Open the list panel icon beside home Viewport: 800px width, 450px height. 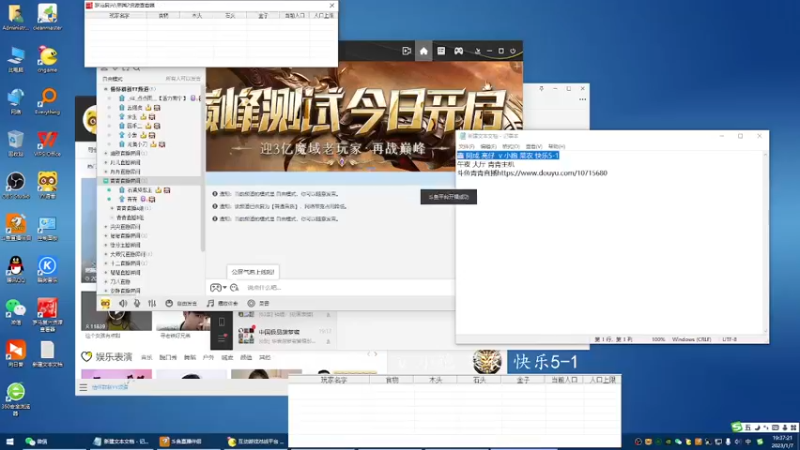441,51
